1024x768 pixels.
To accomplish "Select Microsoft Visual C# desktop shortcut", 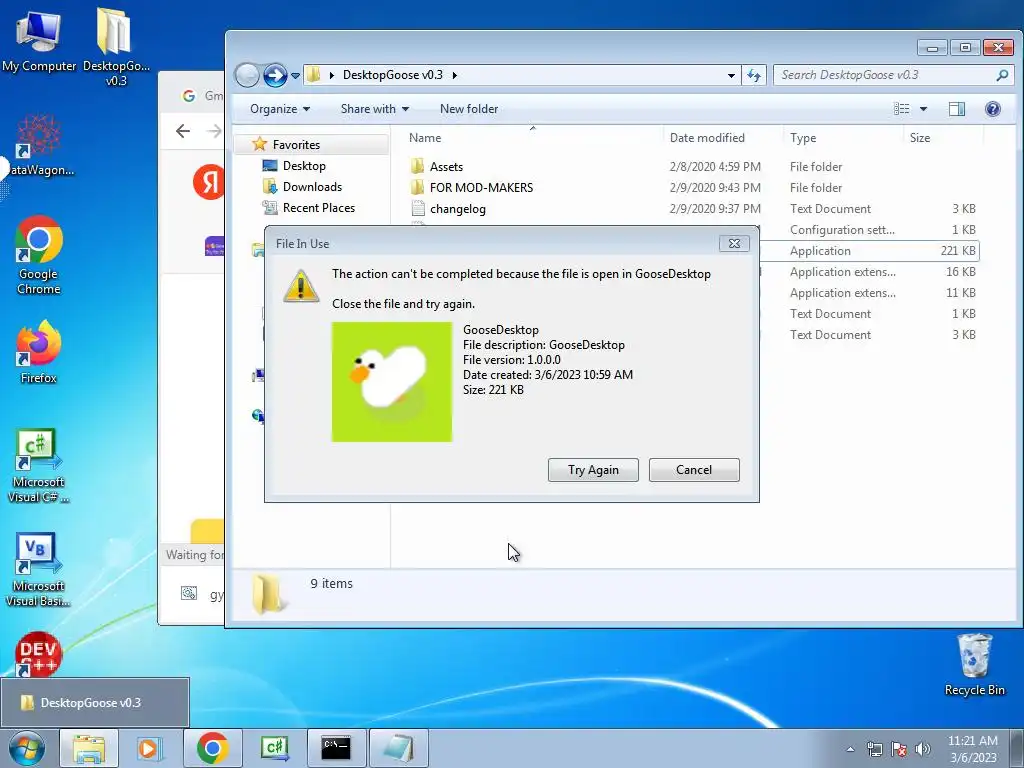I will 39,465.
